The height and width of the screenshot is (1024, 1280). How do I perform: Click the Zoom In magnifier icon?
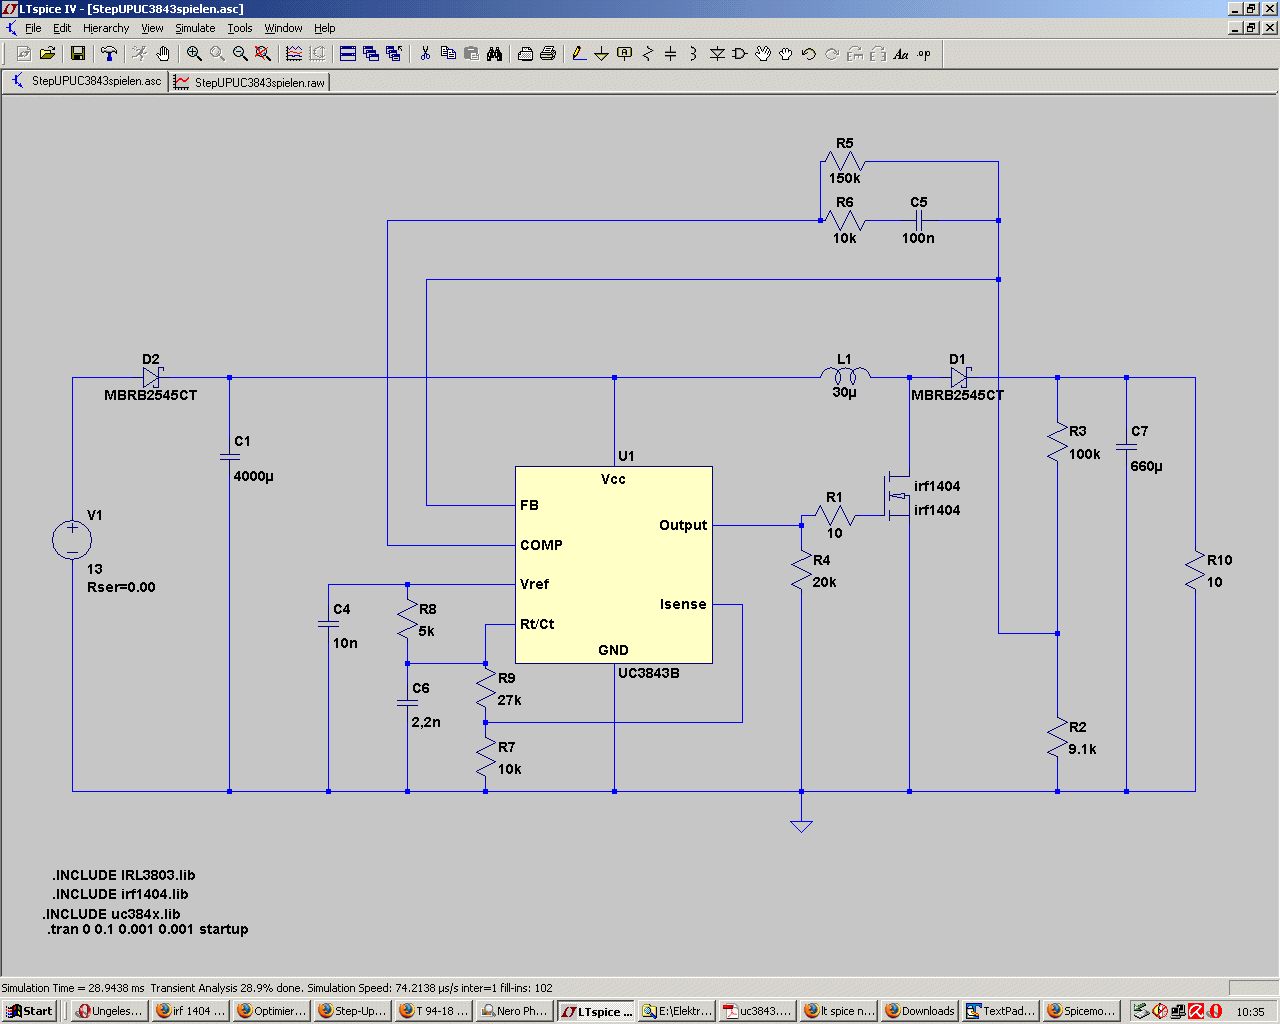194,54
